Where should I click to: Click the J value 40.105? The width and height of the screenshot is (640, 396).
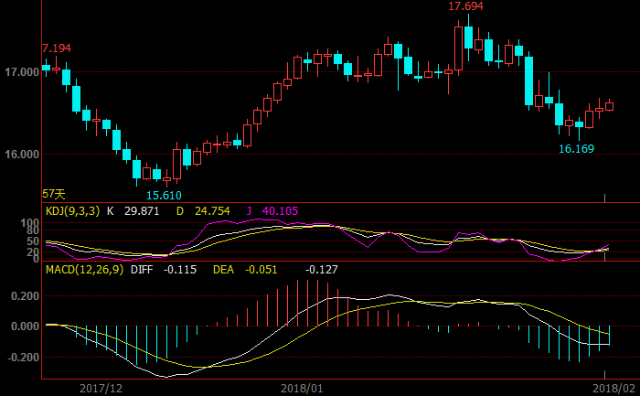[x=280, y=211]
